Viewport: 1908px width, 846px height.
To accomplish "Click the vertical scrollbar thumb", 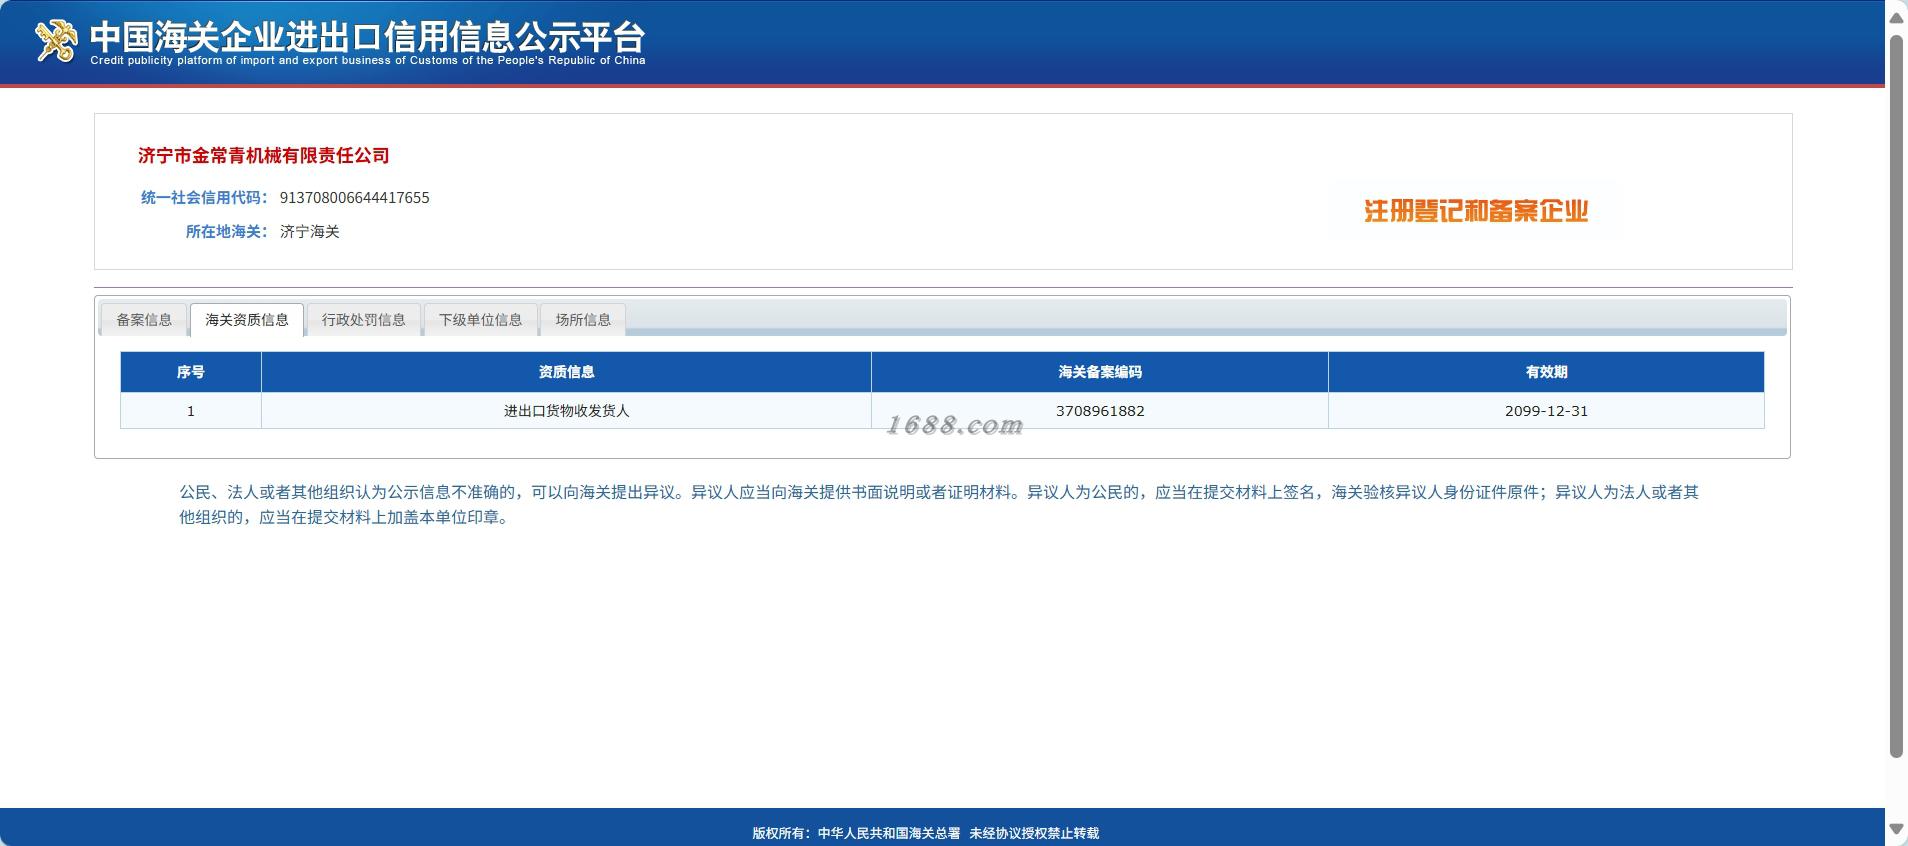I will (x=1896, y=397).
